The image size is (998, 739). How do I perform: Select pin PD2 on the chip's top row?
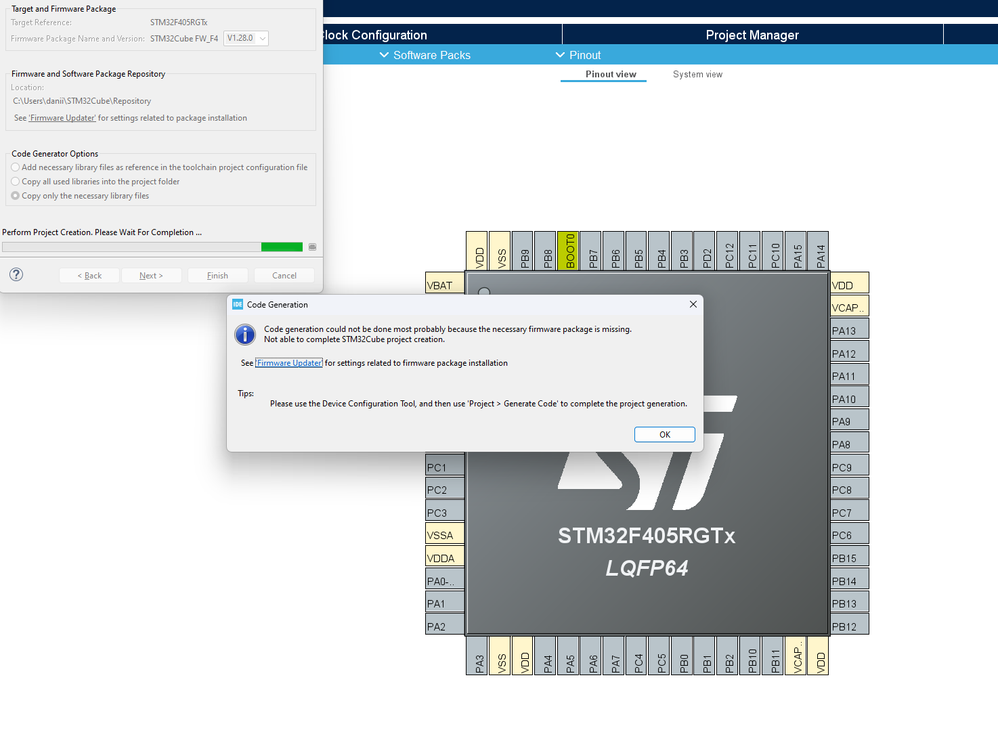pos(706,251)
